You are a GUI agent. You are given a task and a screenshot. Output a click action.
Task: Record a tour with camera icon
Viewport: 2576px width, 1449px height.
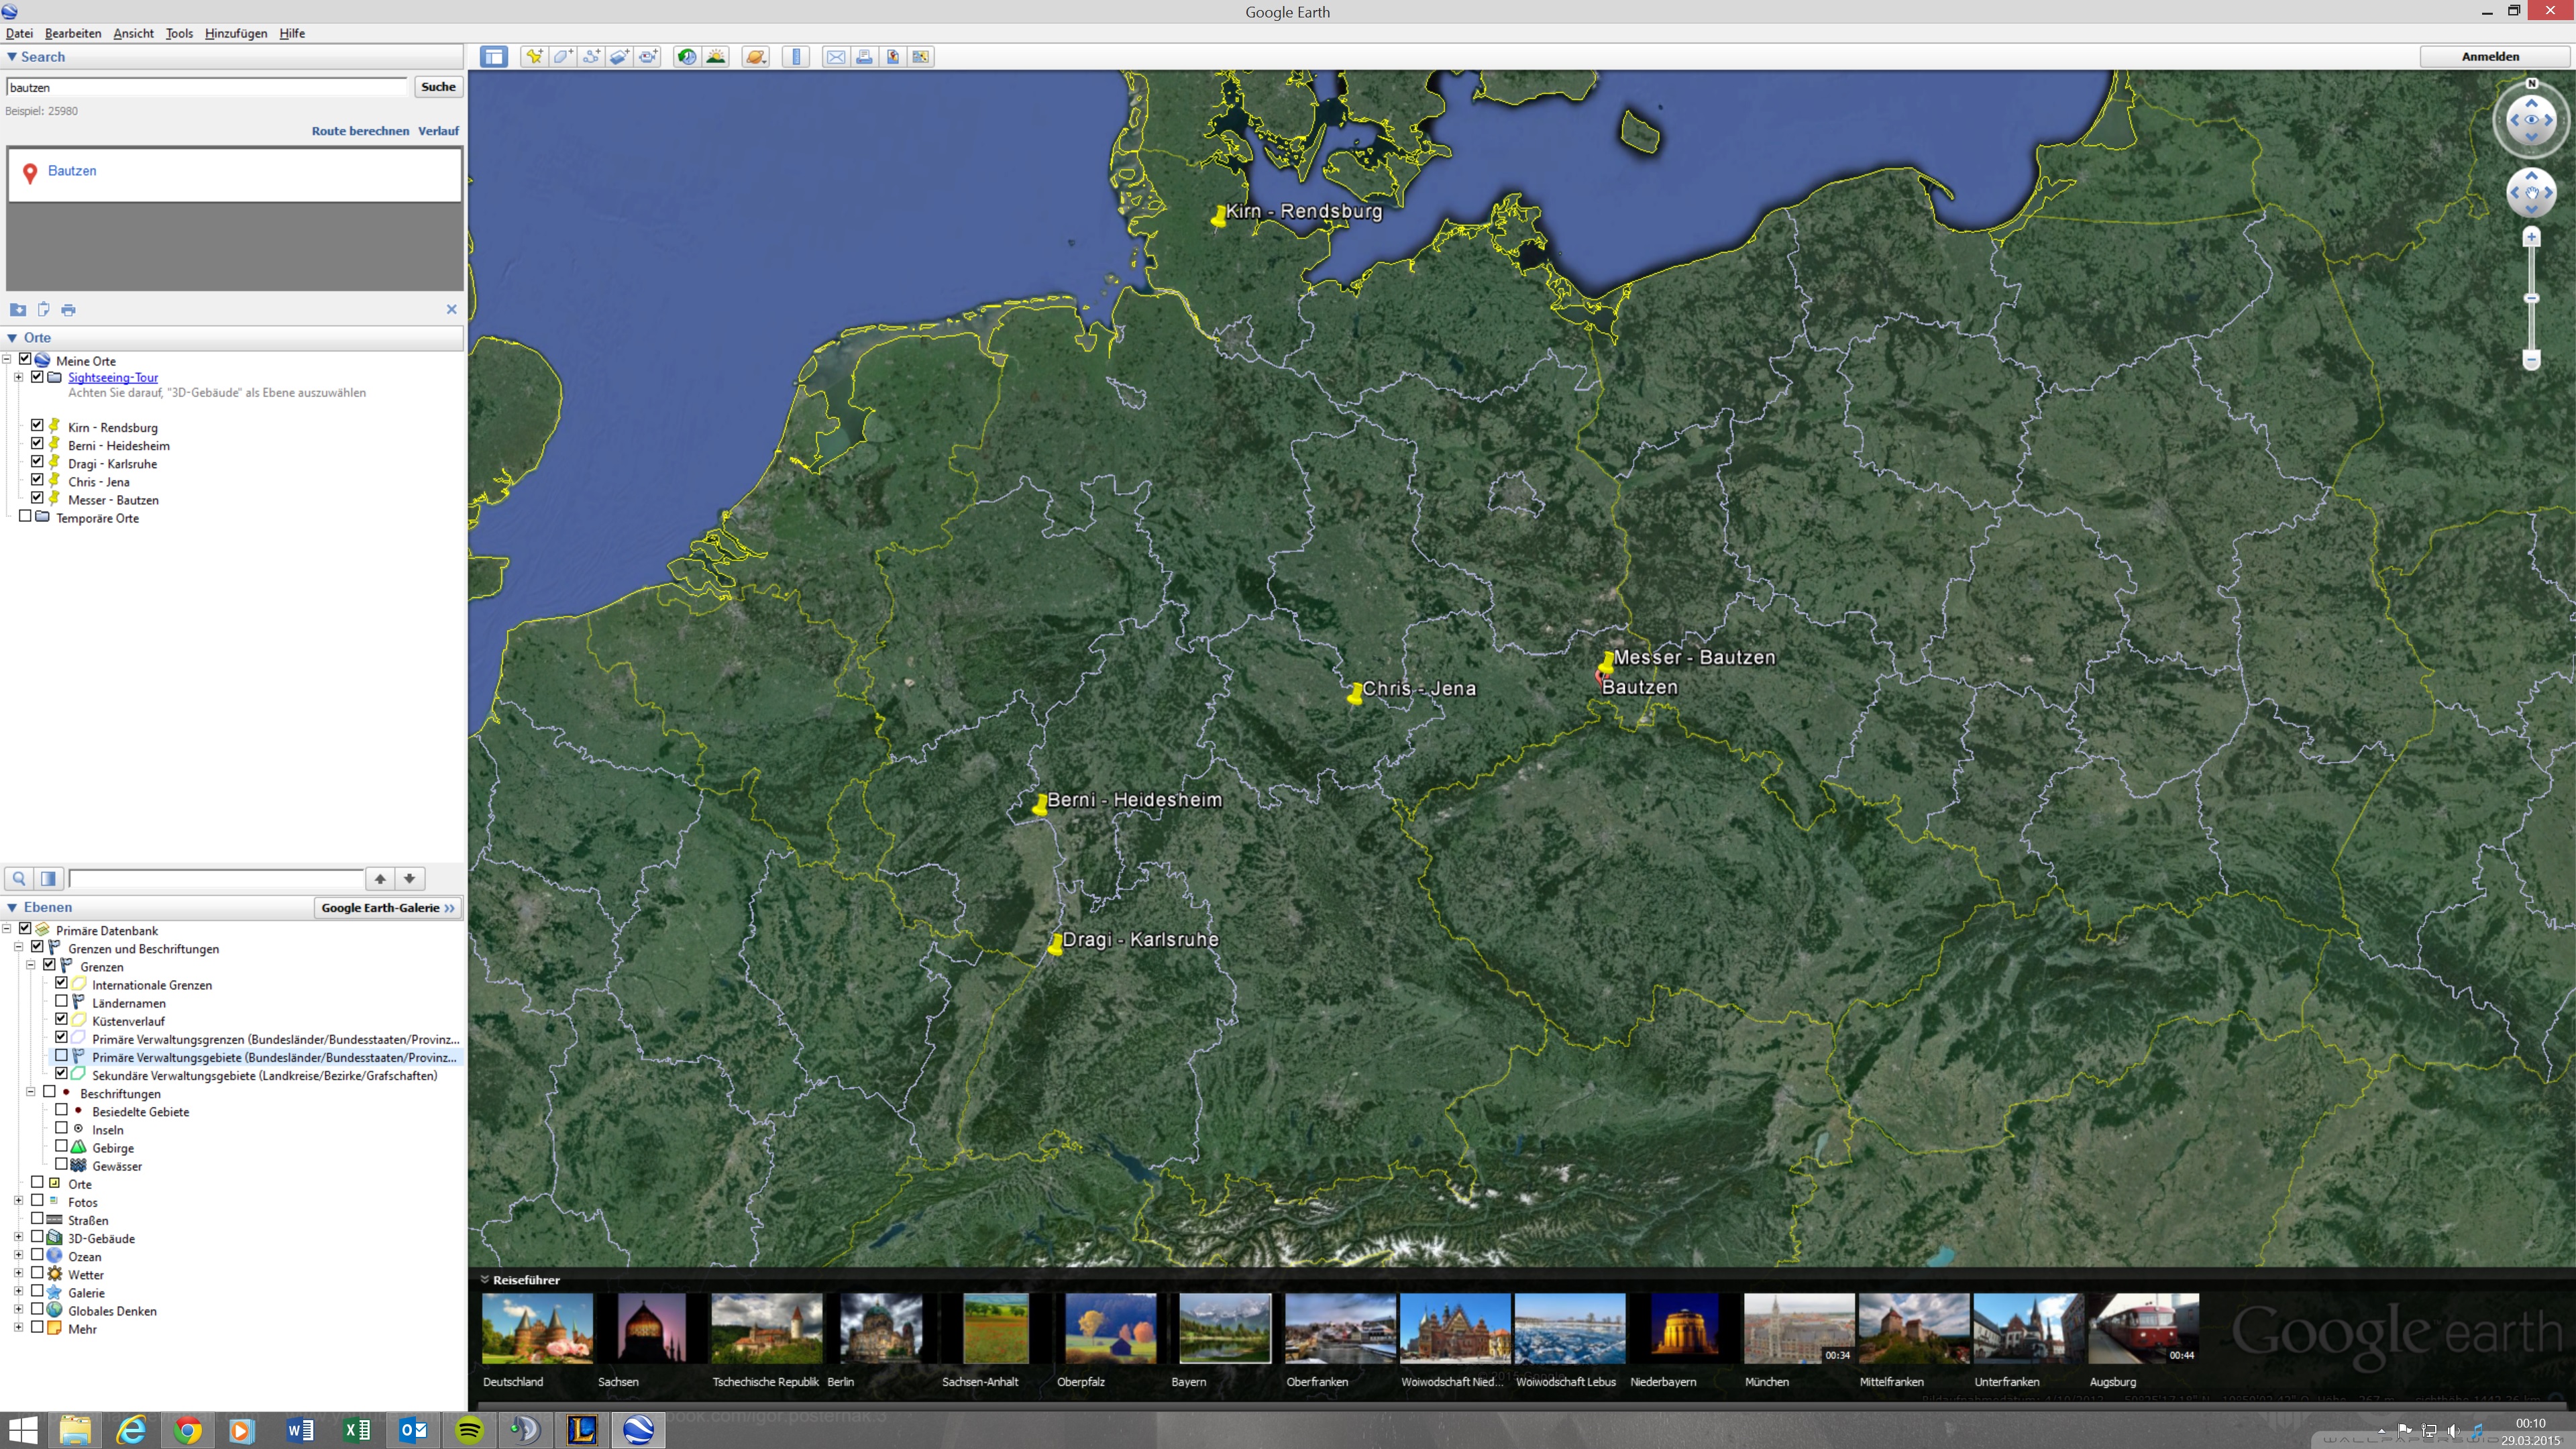coord(649,57)
